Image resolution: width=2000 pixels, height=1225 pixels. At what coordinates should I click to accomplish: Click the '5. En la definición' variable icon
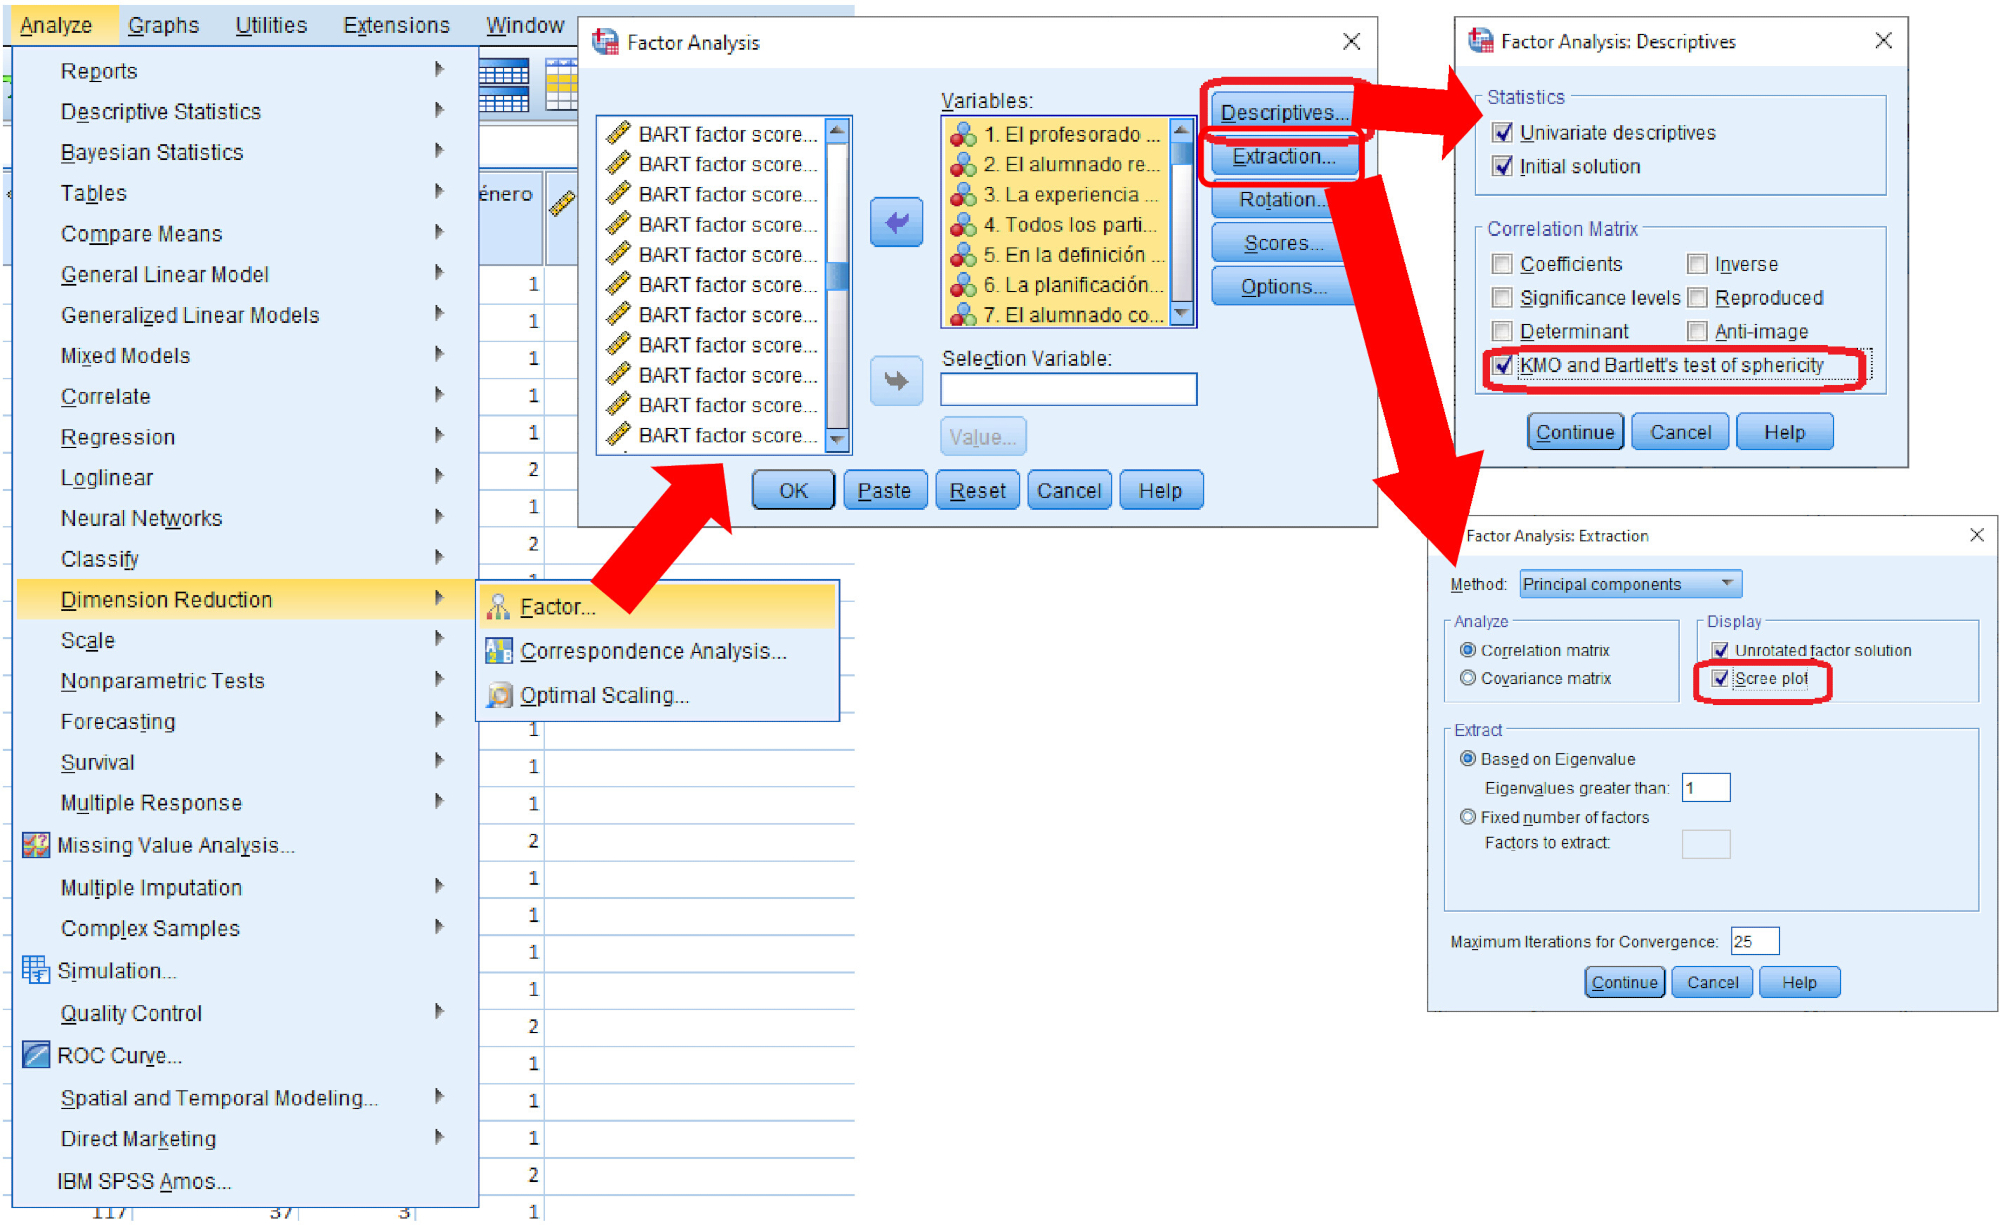click(963, 254)
